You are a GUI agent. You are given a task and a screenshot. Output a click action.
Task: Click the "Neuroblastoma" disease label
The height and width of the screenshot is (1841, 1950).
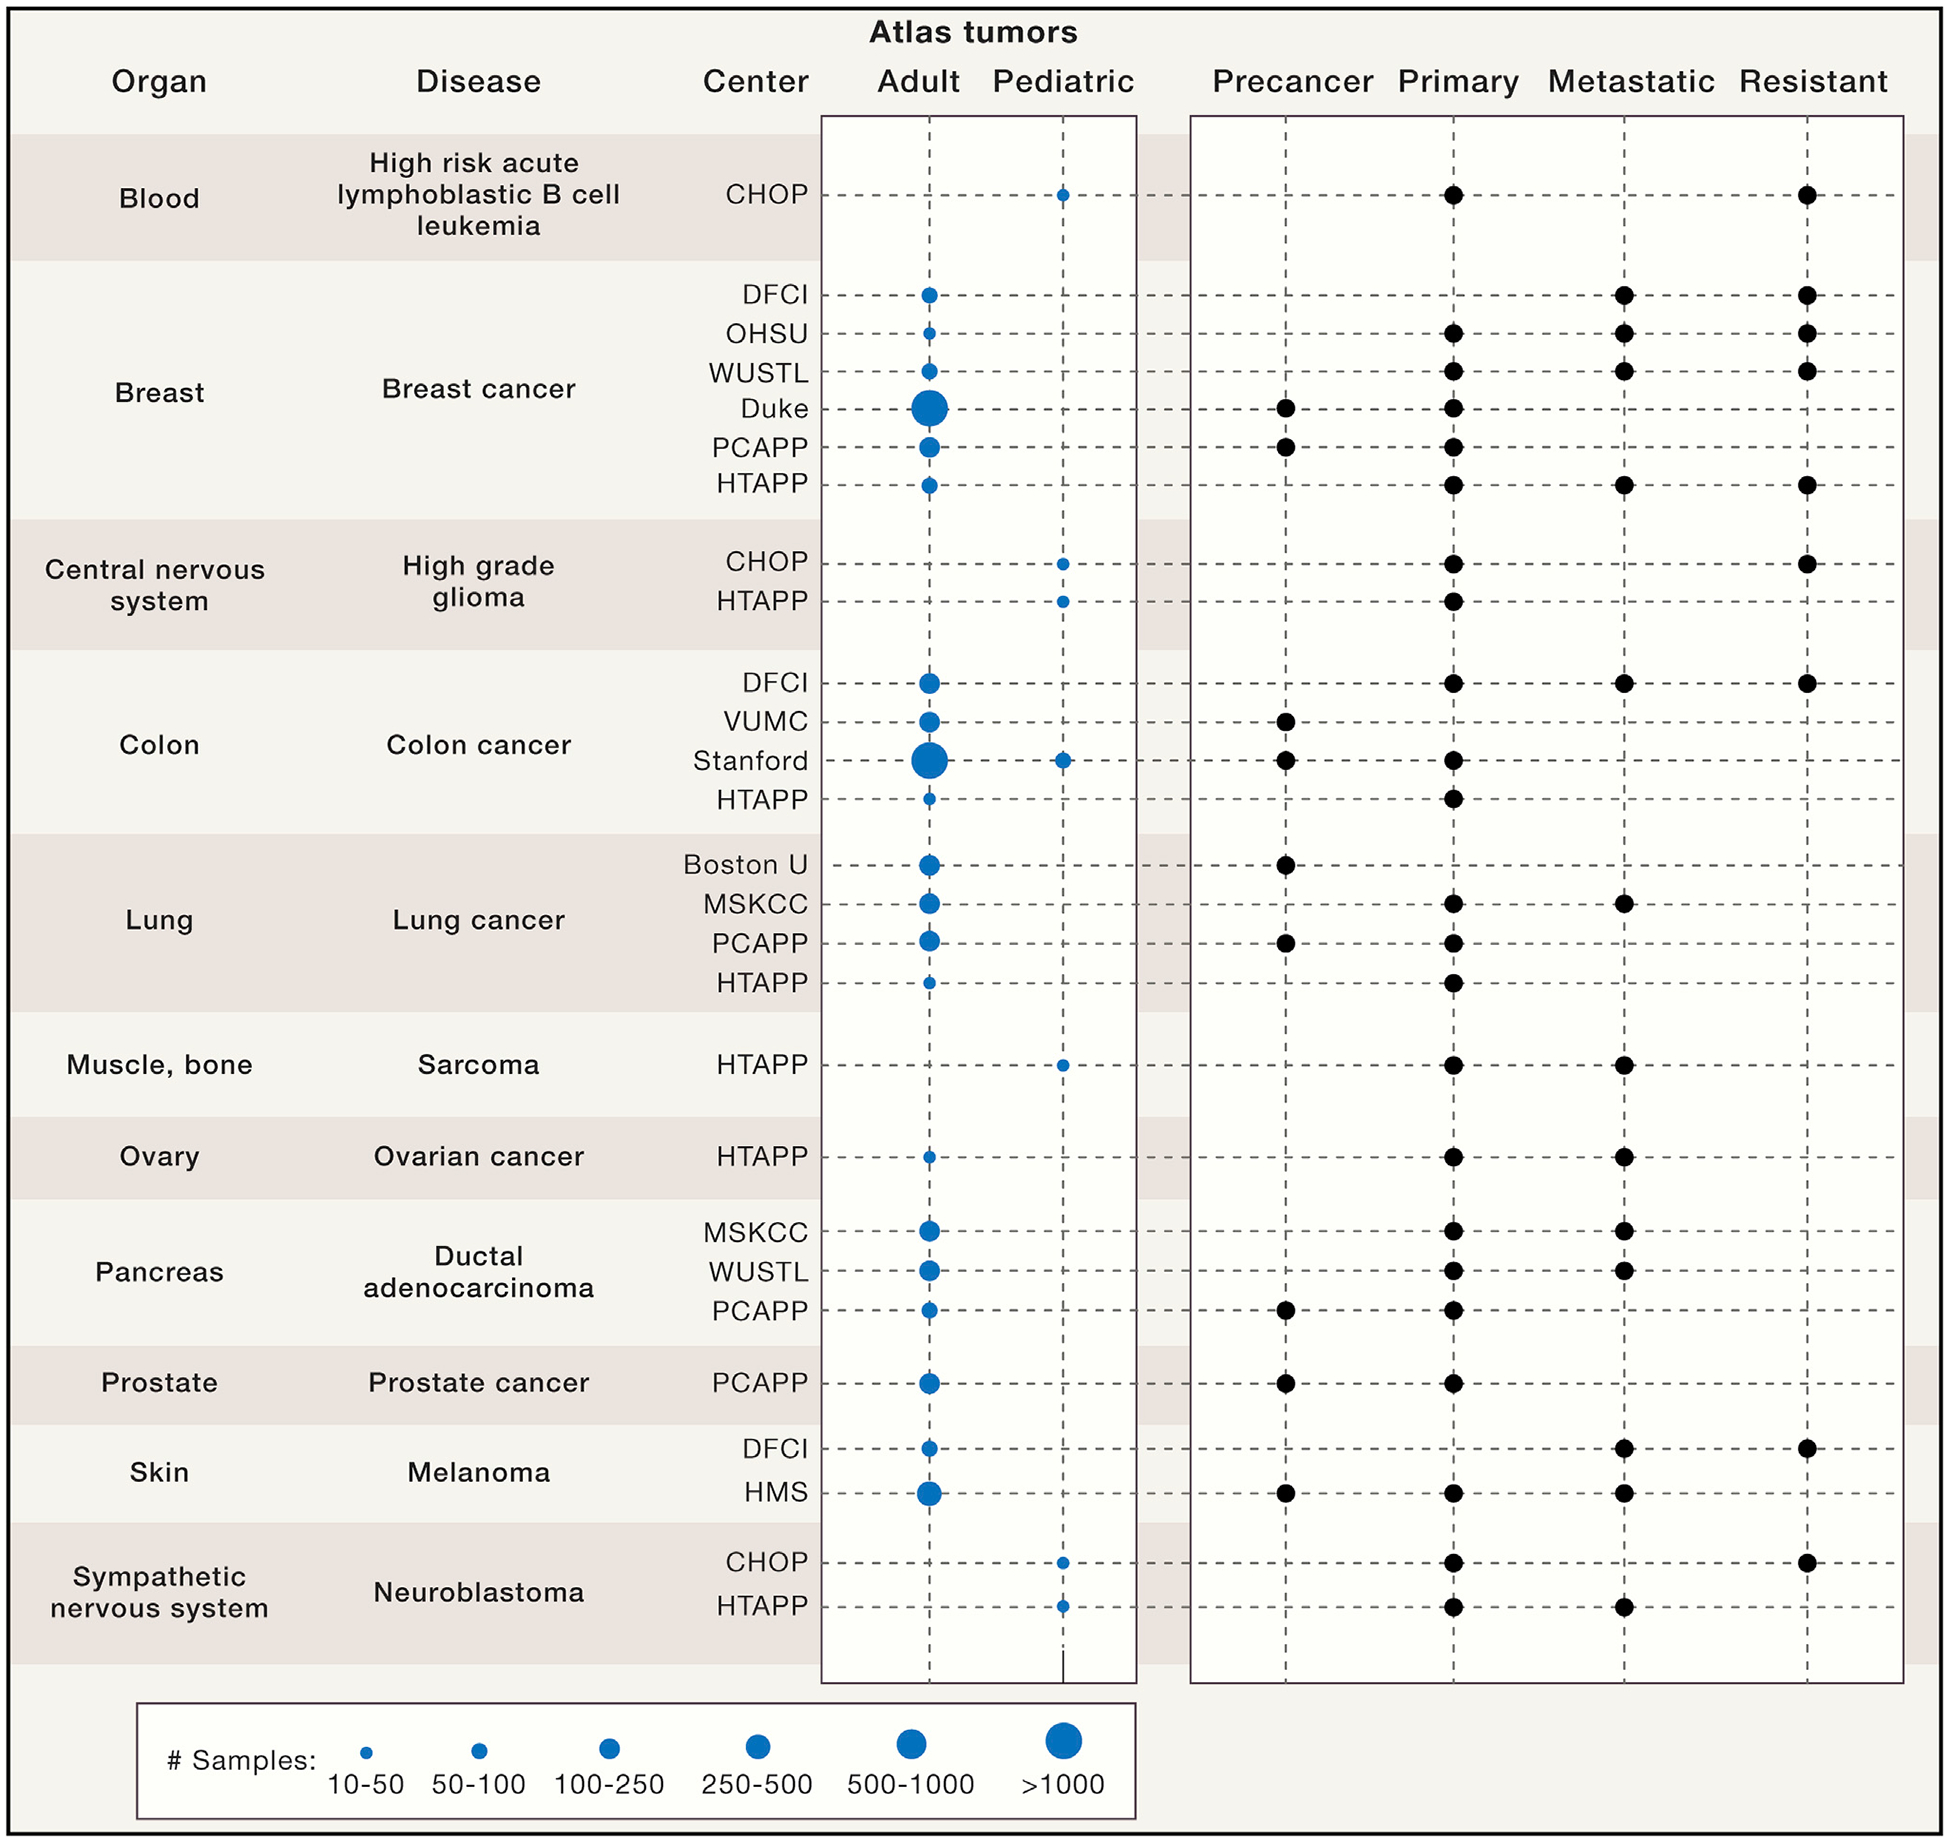click(478, 1592)
